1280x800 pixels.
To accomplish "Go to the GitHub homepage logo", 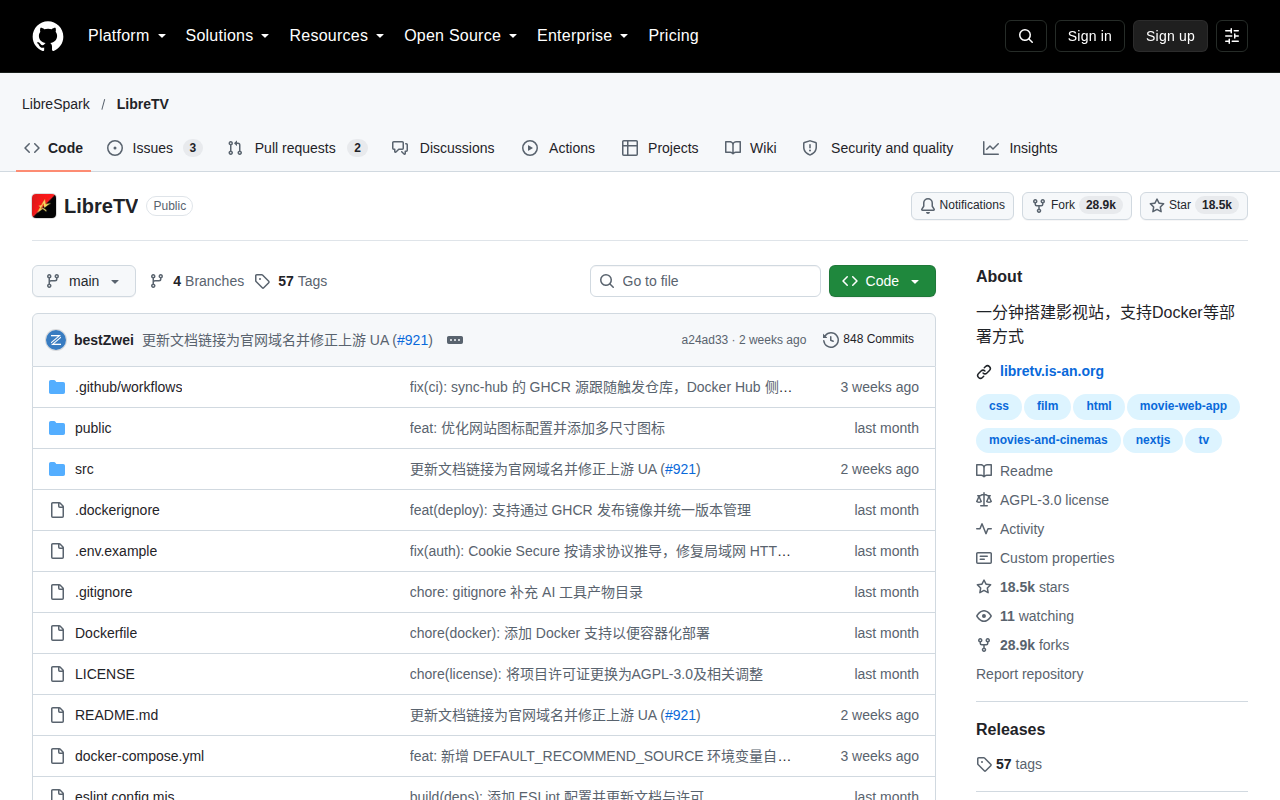I will coord(48,36).
